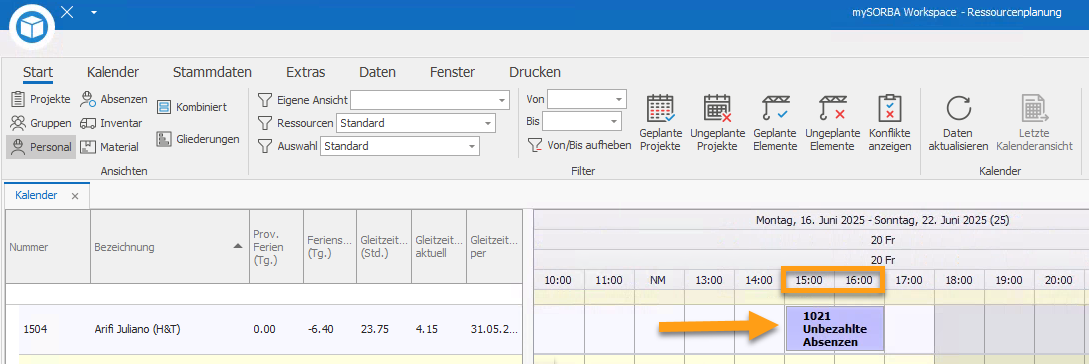Expand the Ressourcen Standard dropdown
The width and height of the screenshot is (1089, 364).
[x=488, y=123]
